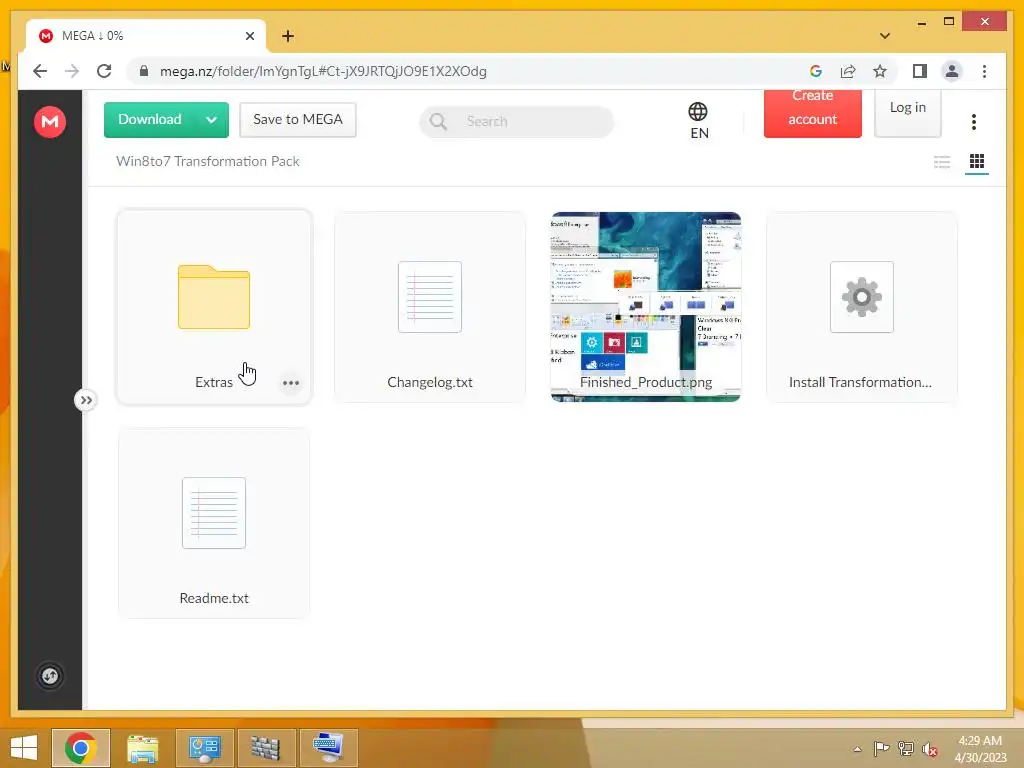Click the share page icon
The width and height of the screenshot is (1024, 768).
[x=848, y=71]
